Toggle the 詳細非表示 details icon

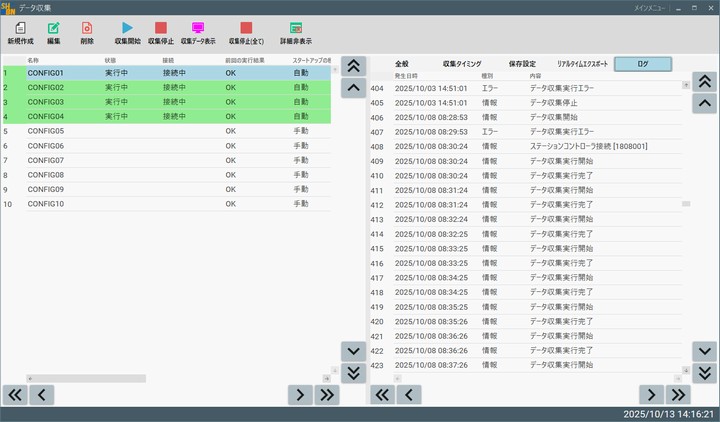pyautogui.click(x=295, y=28)
